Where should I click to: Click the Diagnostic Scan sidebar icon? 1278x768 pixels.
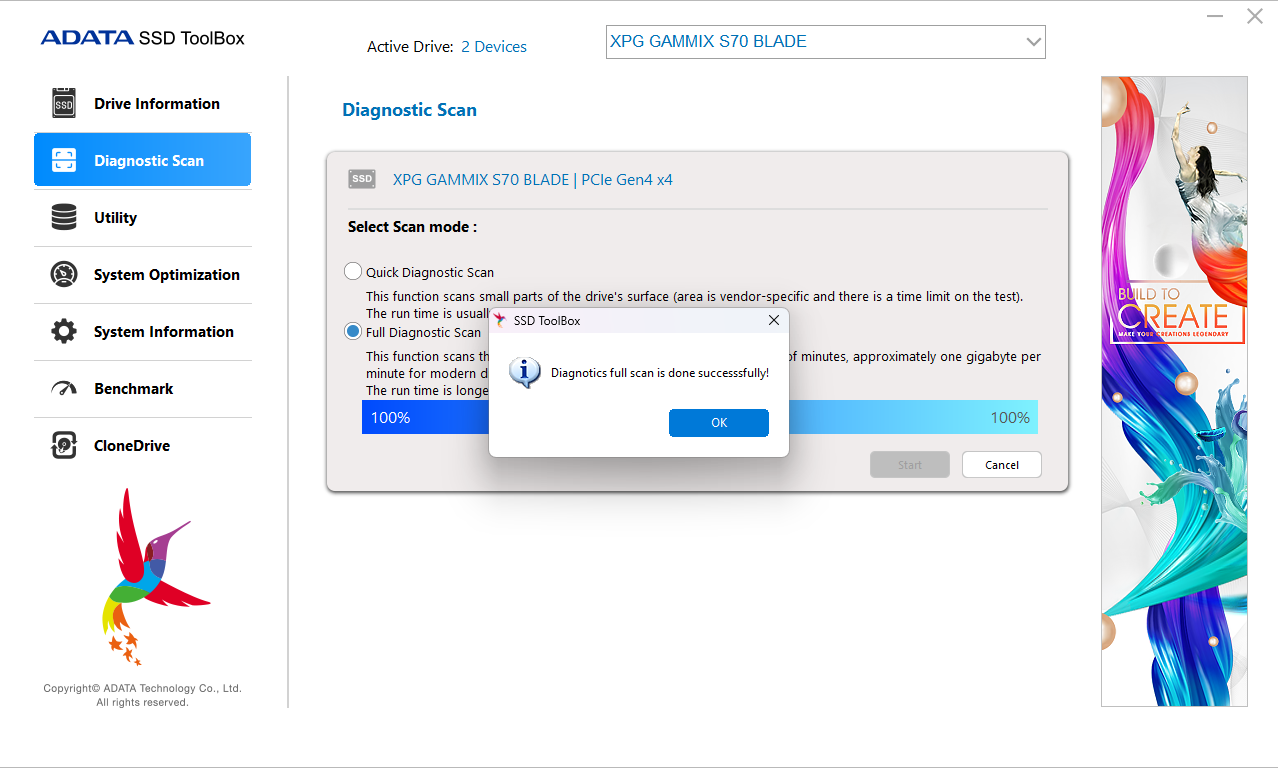pyautogui.click(x=64, y=160)
